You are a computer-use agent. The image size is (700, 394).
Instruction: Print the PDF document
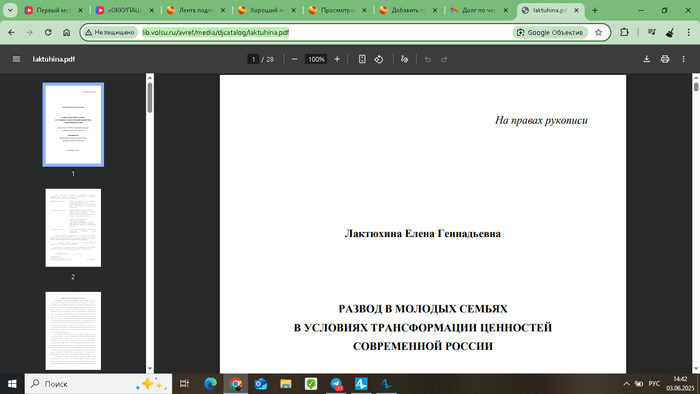click(x=665, y=59)
